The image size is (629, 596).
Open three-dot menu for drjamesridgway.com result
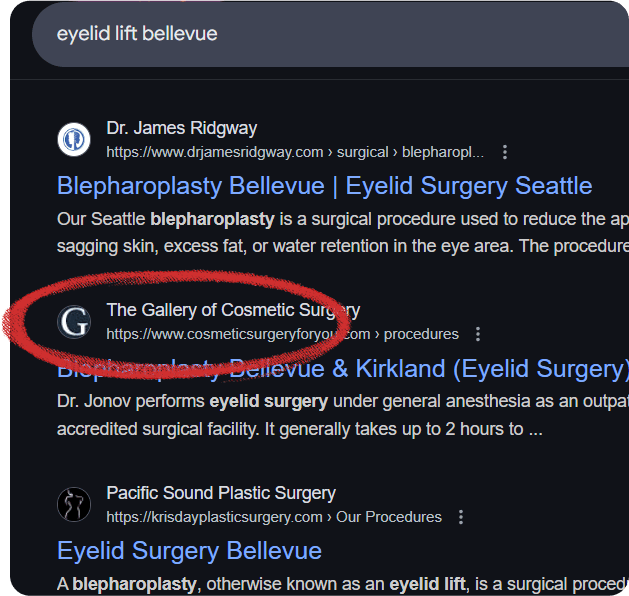click(x=505, y=152)
